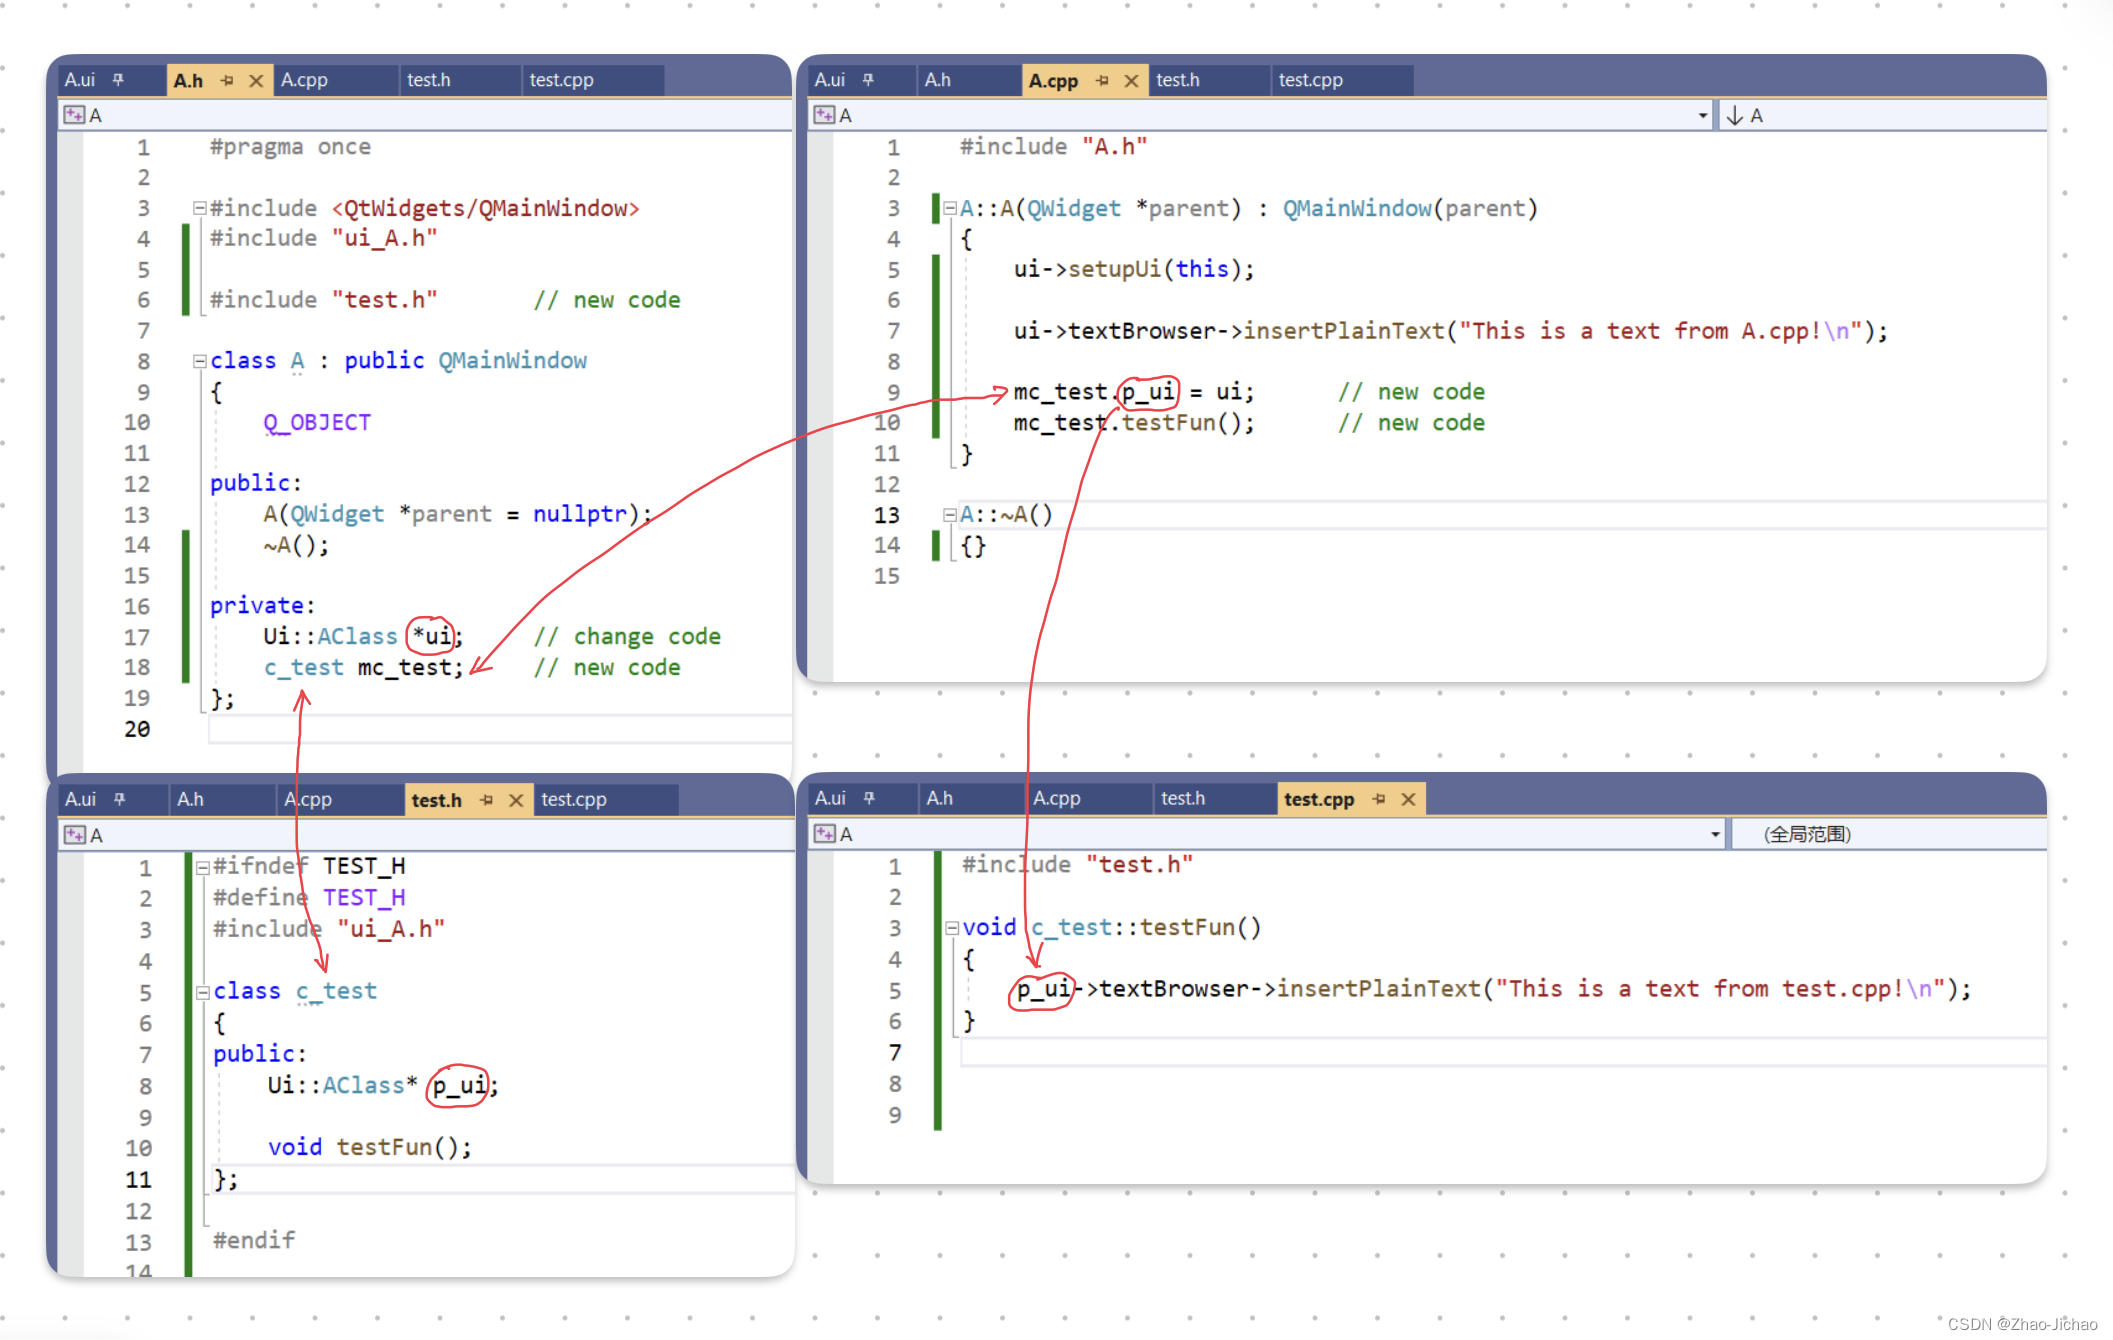Click pin icon beside A.ui in bottom-right editor
Screen dimensions: 2113x1340
pyautogui.click(x=869, y=798)
